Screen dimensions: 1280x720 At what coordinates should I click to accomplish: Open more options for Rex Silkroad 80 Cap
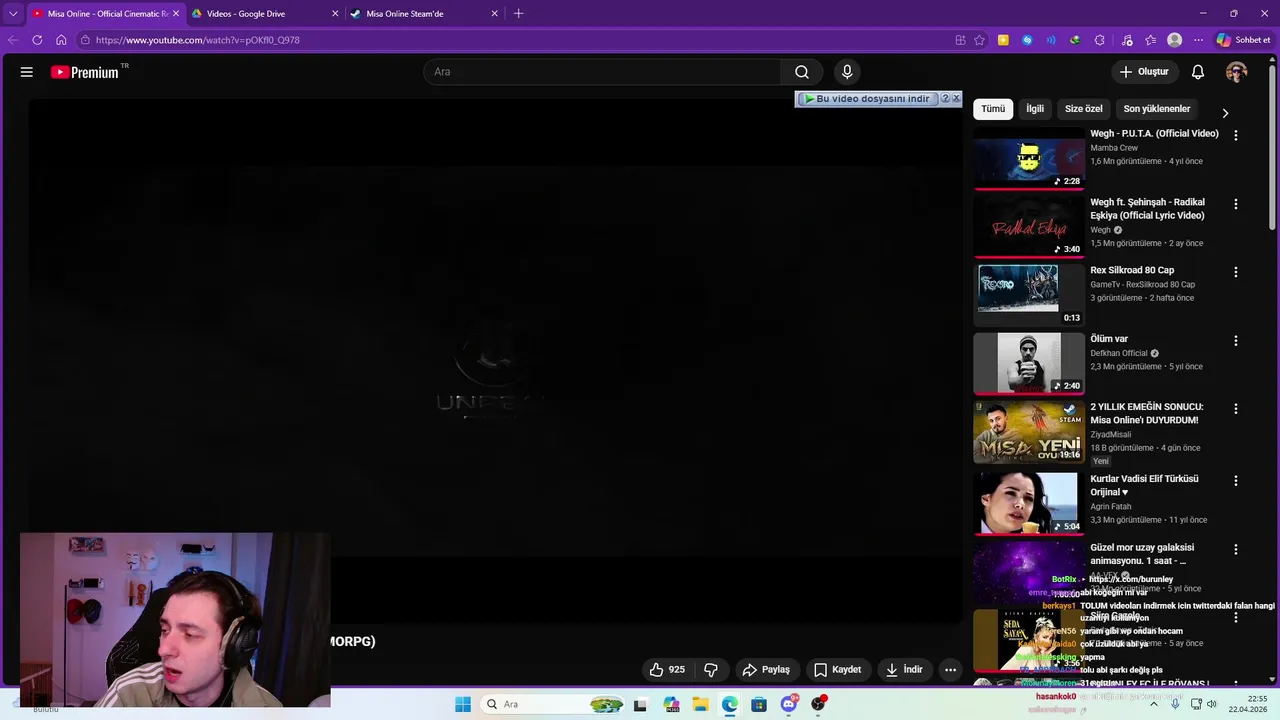pos(1236,272)
